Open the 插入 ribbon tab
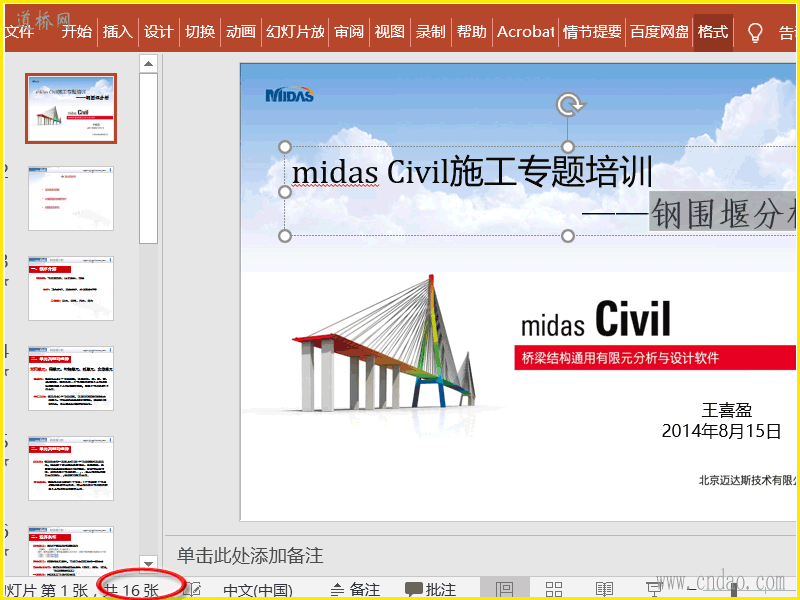The height and width of the screenshot is (600, 800). click(118, 32)
